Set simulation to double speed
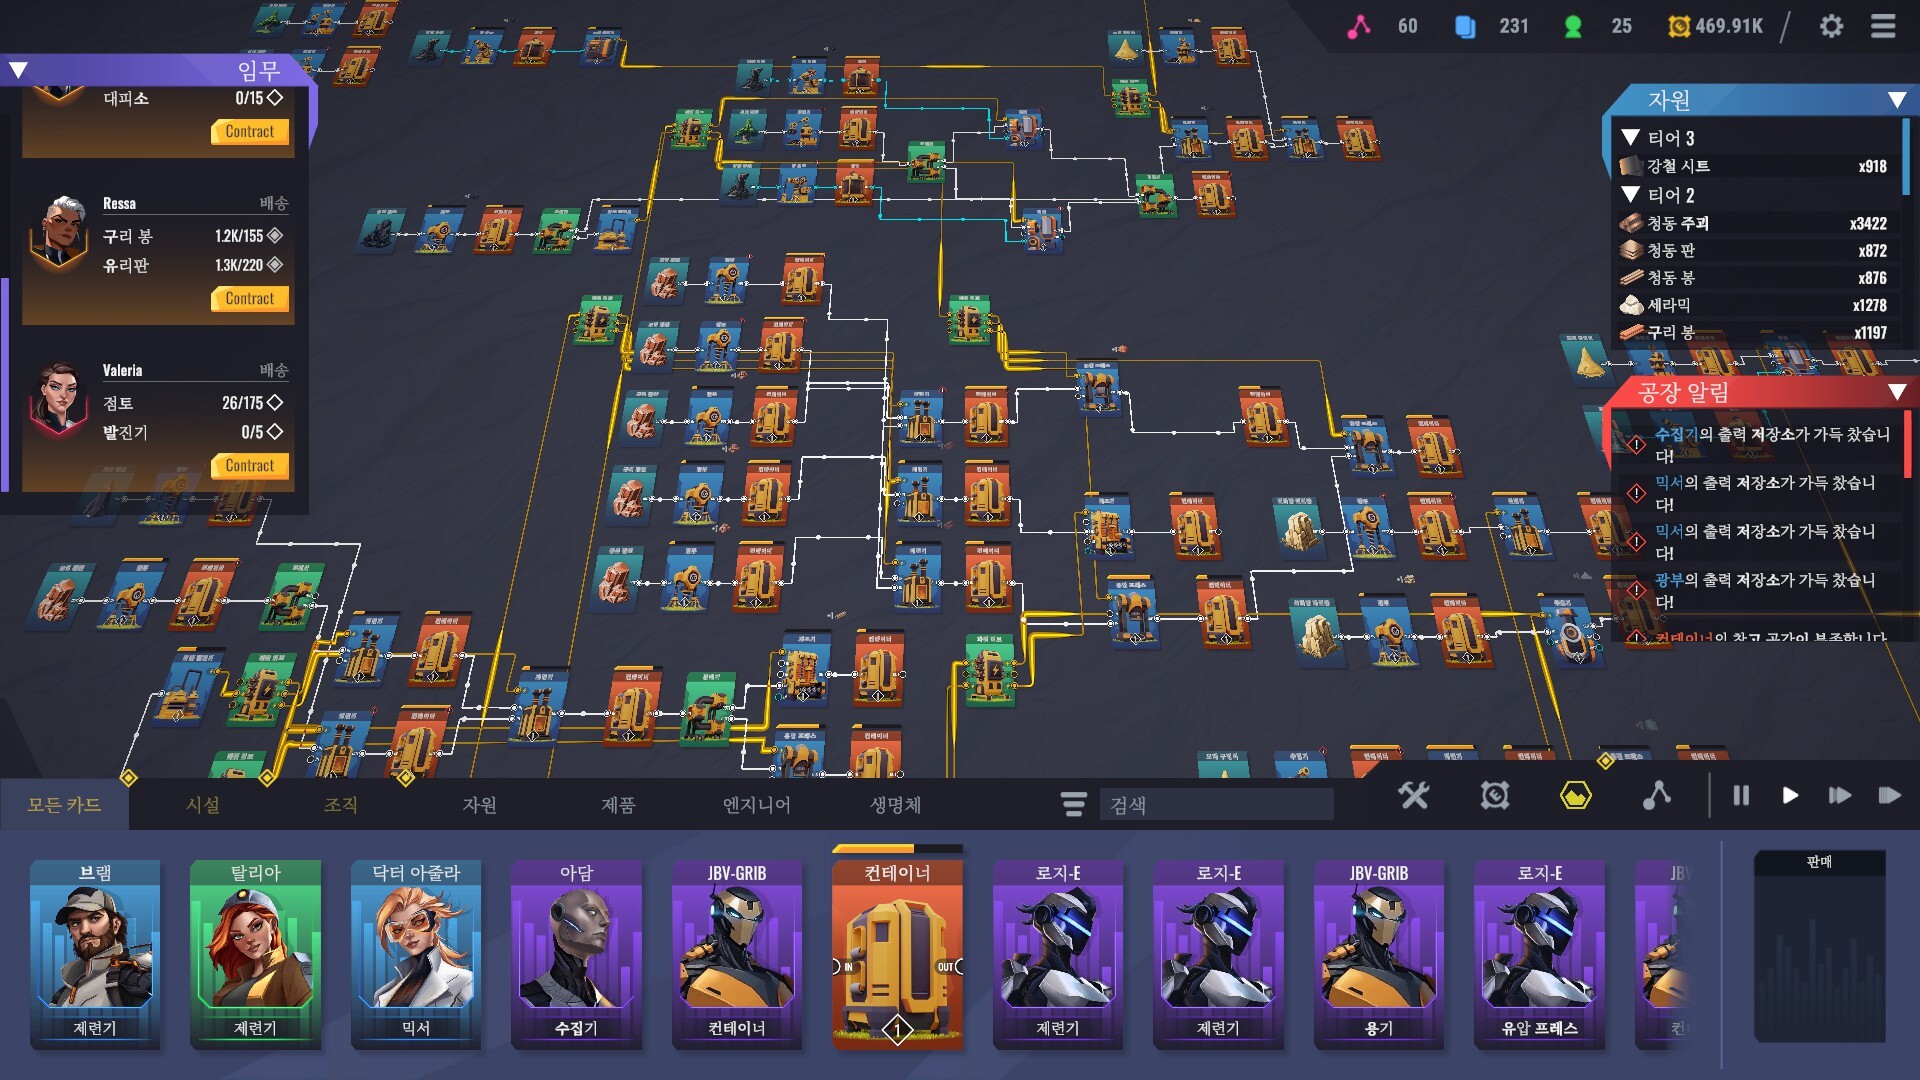 tap(1839, 796)
